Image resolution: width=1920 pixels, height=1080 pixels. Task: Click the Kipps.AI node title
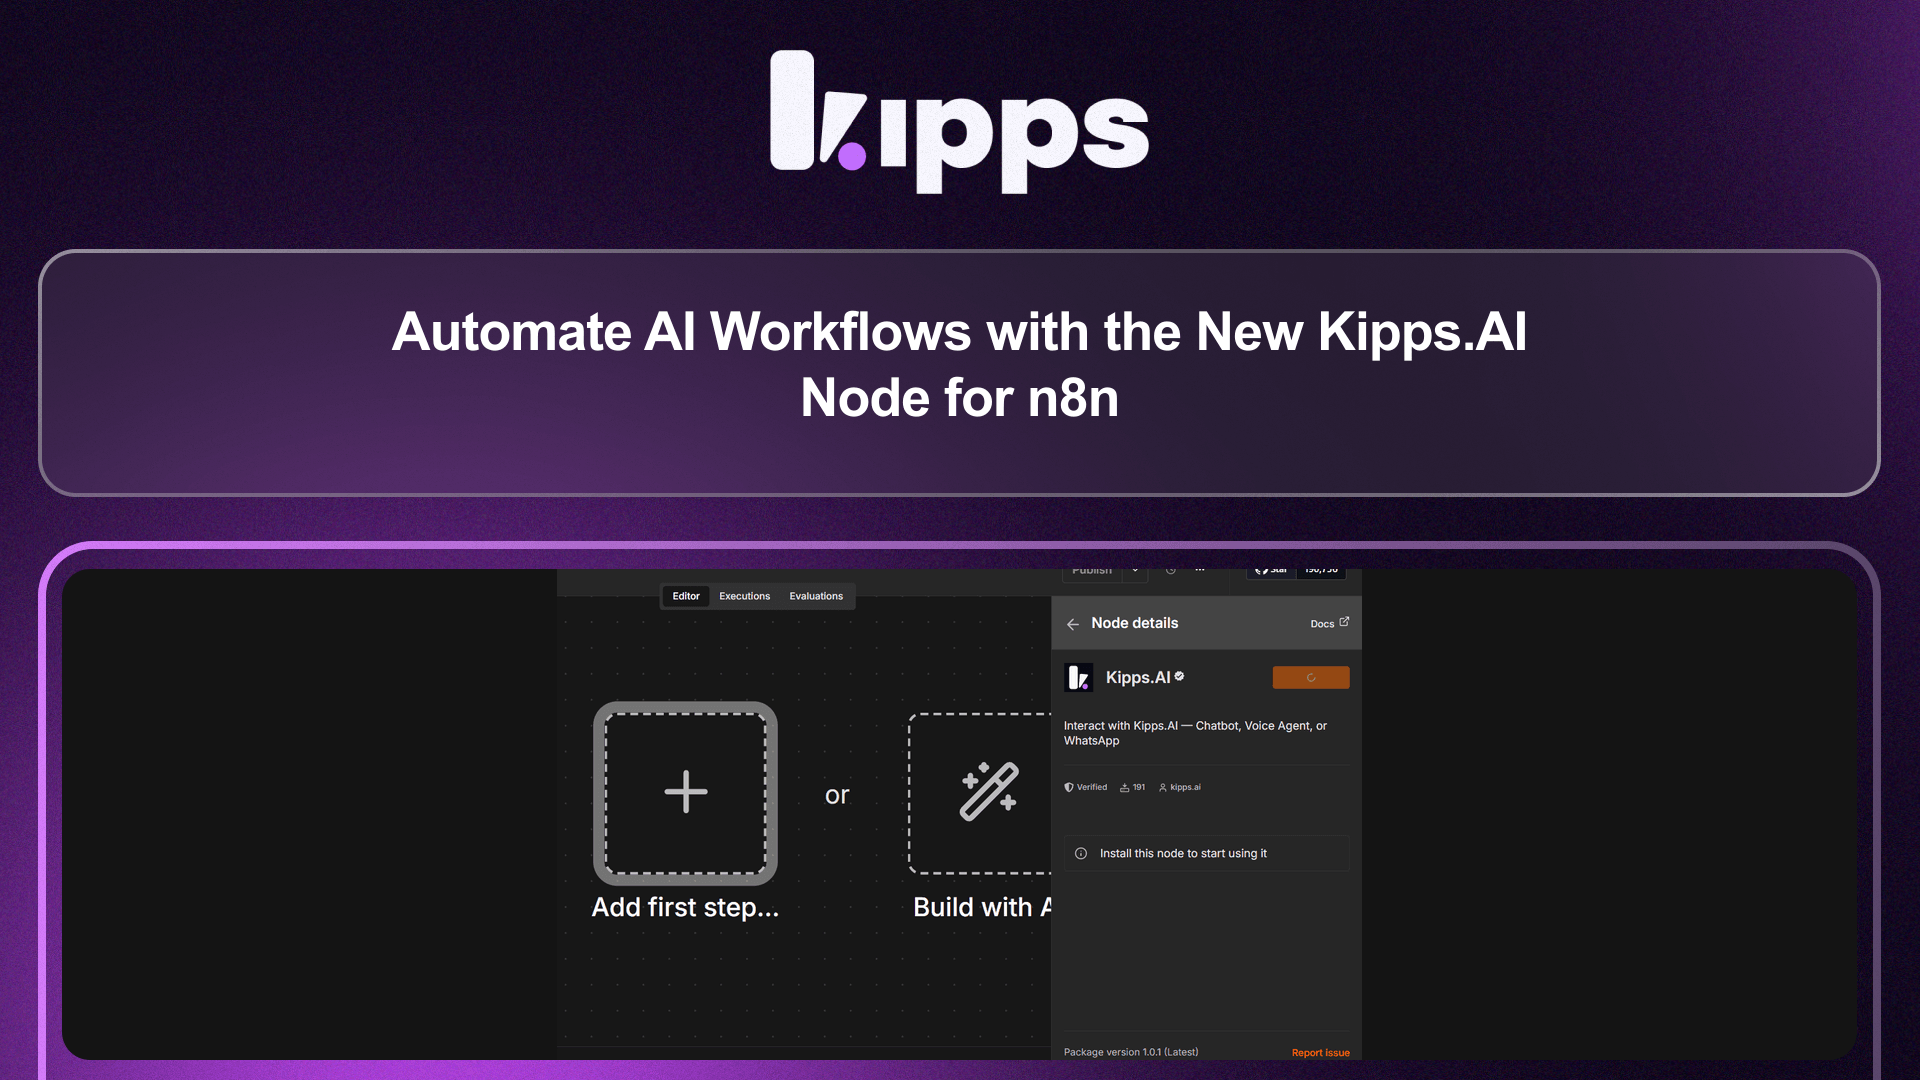(x=1138, y=678)
